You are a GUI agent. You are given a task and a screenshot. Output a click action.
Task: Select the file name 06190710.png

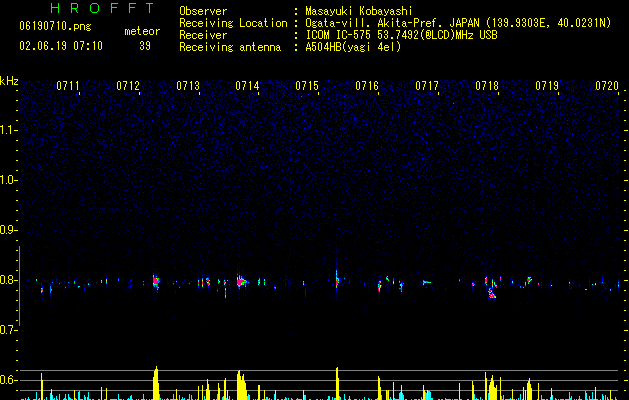click(55, 26)
